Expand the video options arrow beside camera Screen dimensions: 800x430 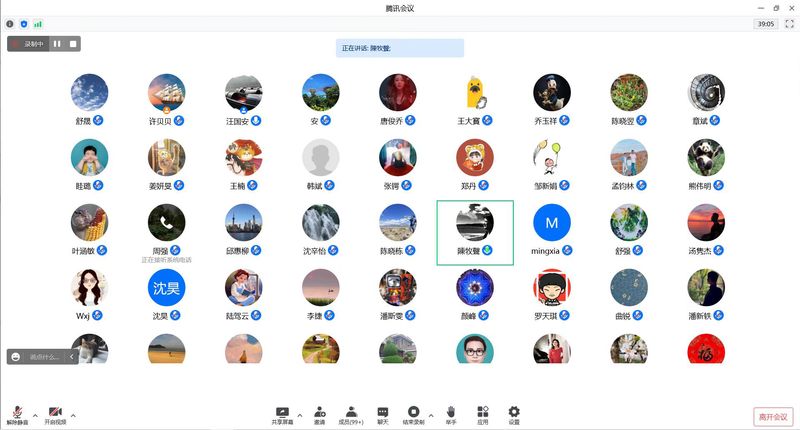pyautogui.click(x=73, y=413)
